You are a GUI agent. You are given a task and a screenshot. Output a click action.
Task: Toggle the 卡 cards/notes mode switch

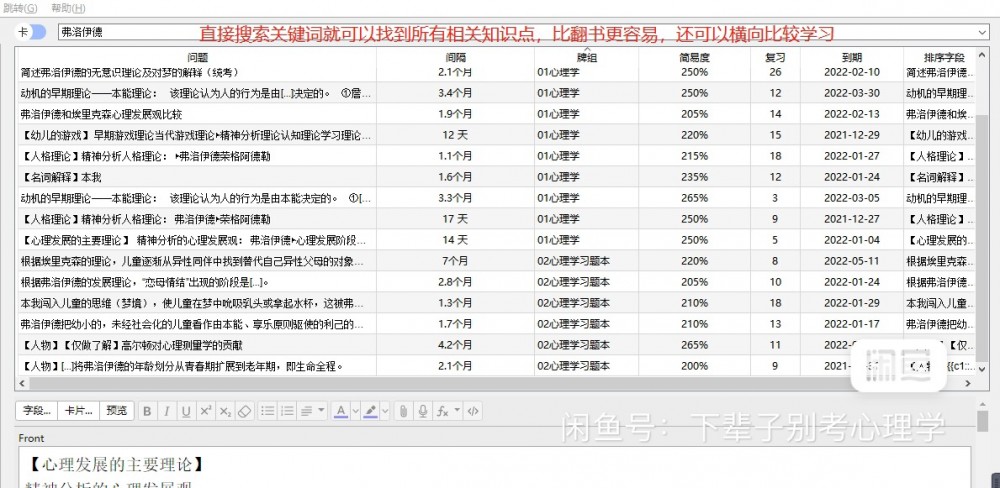pos(32,32)
